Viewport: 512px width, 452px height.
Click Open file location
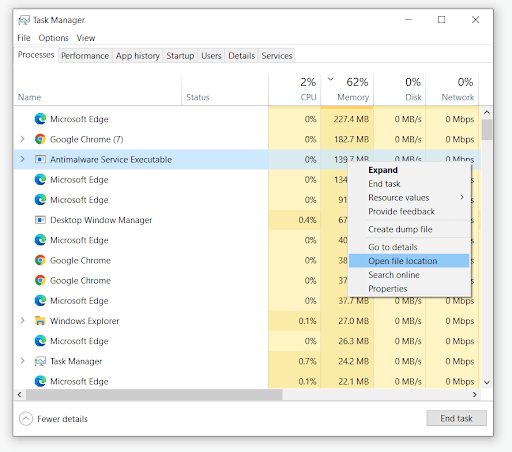tap(410, 261)
